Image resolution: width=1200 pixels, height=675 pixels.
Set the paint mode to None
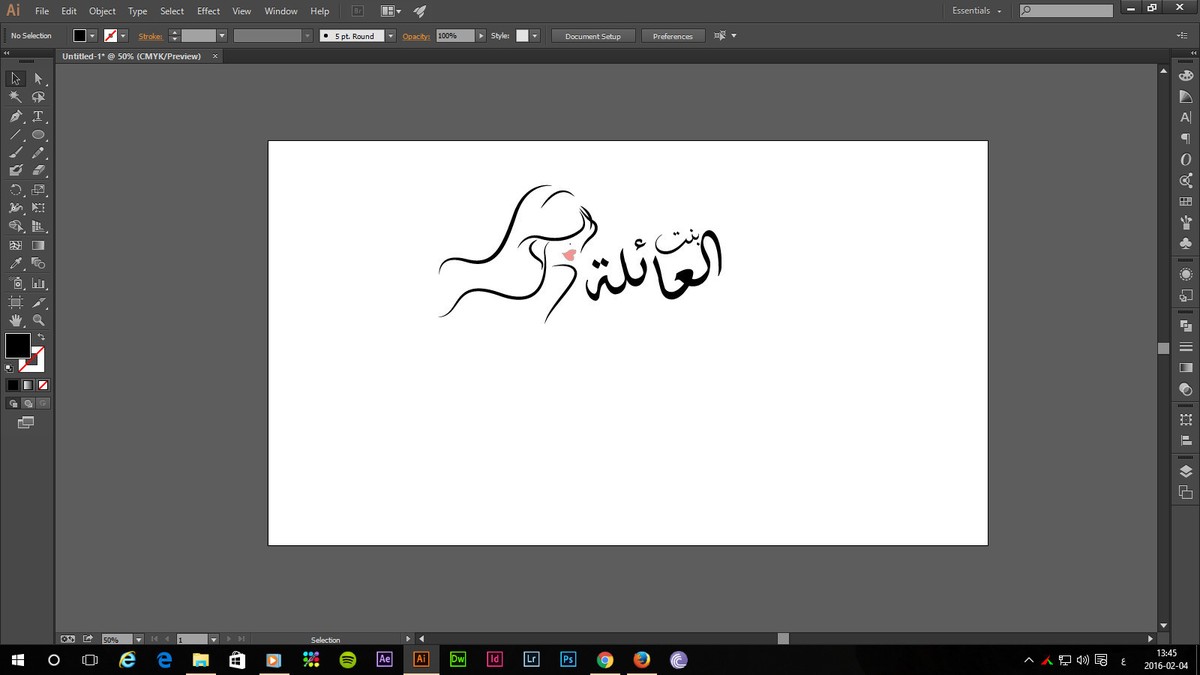(x=43, y=385)
